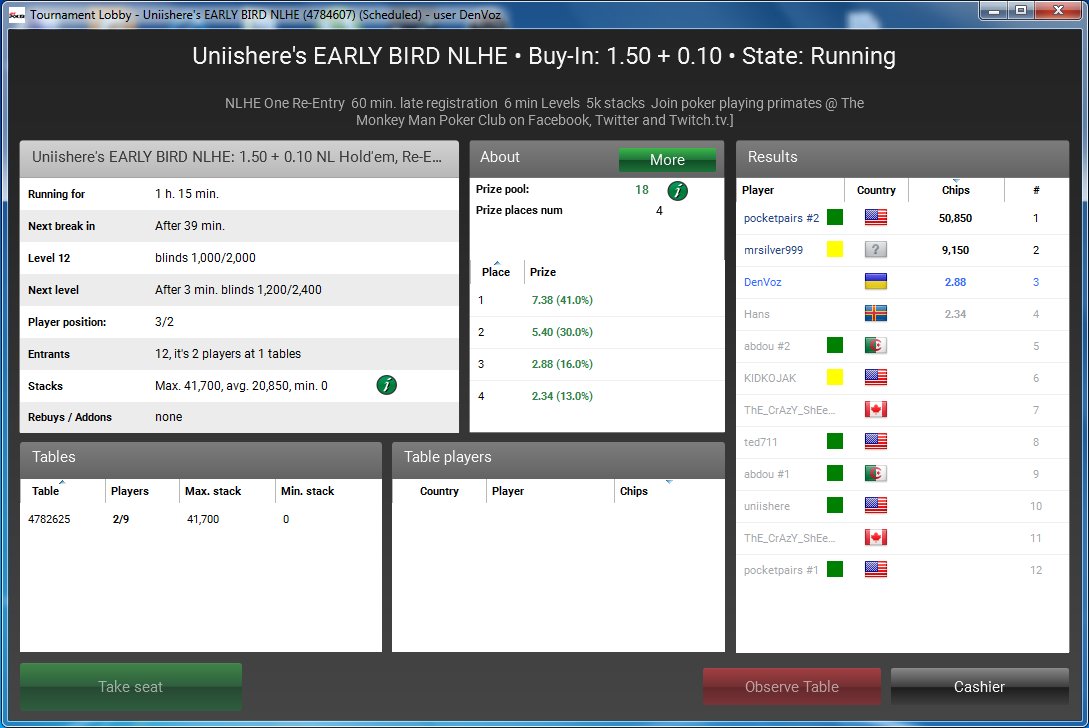Click green square next to ted711

click(x=835, y=441)
